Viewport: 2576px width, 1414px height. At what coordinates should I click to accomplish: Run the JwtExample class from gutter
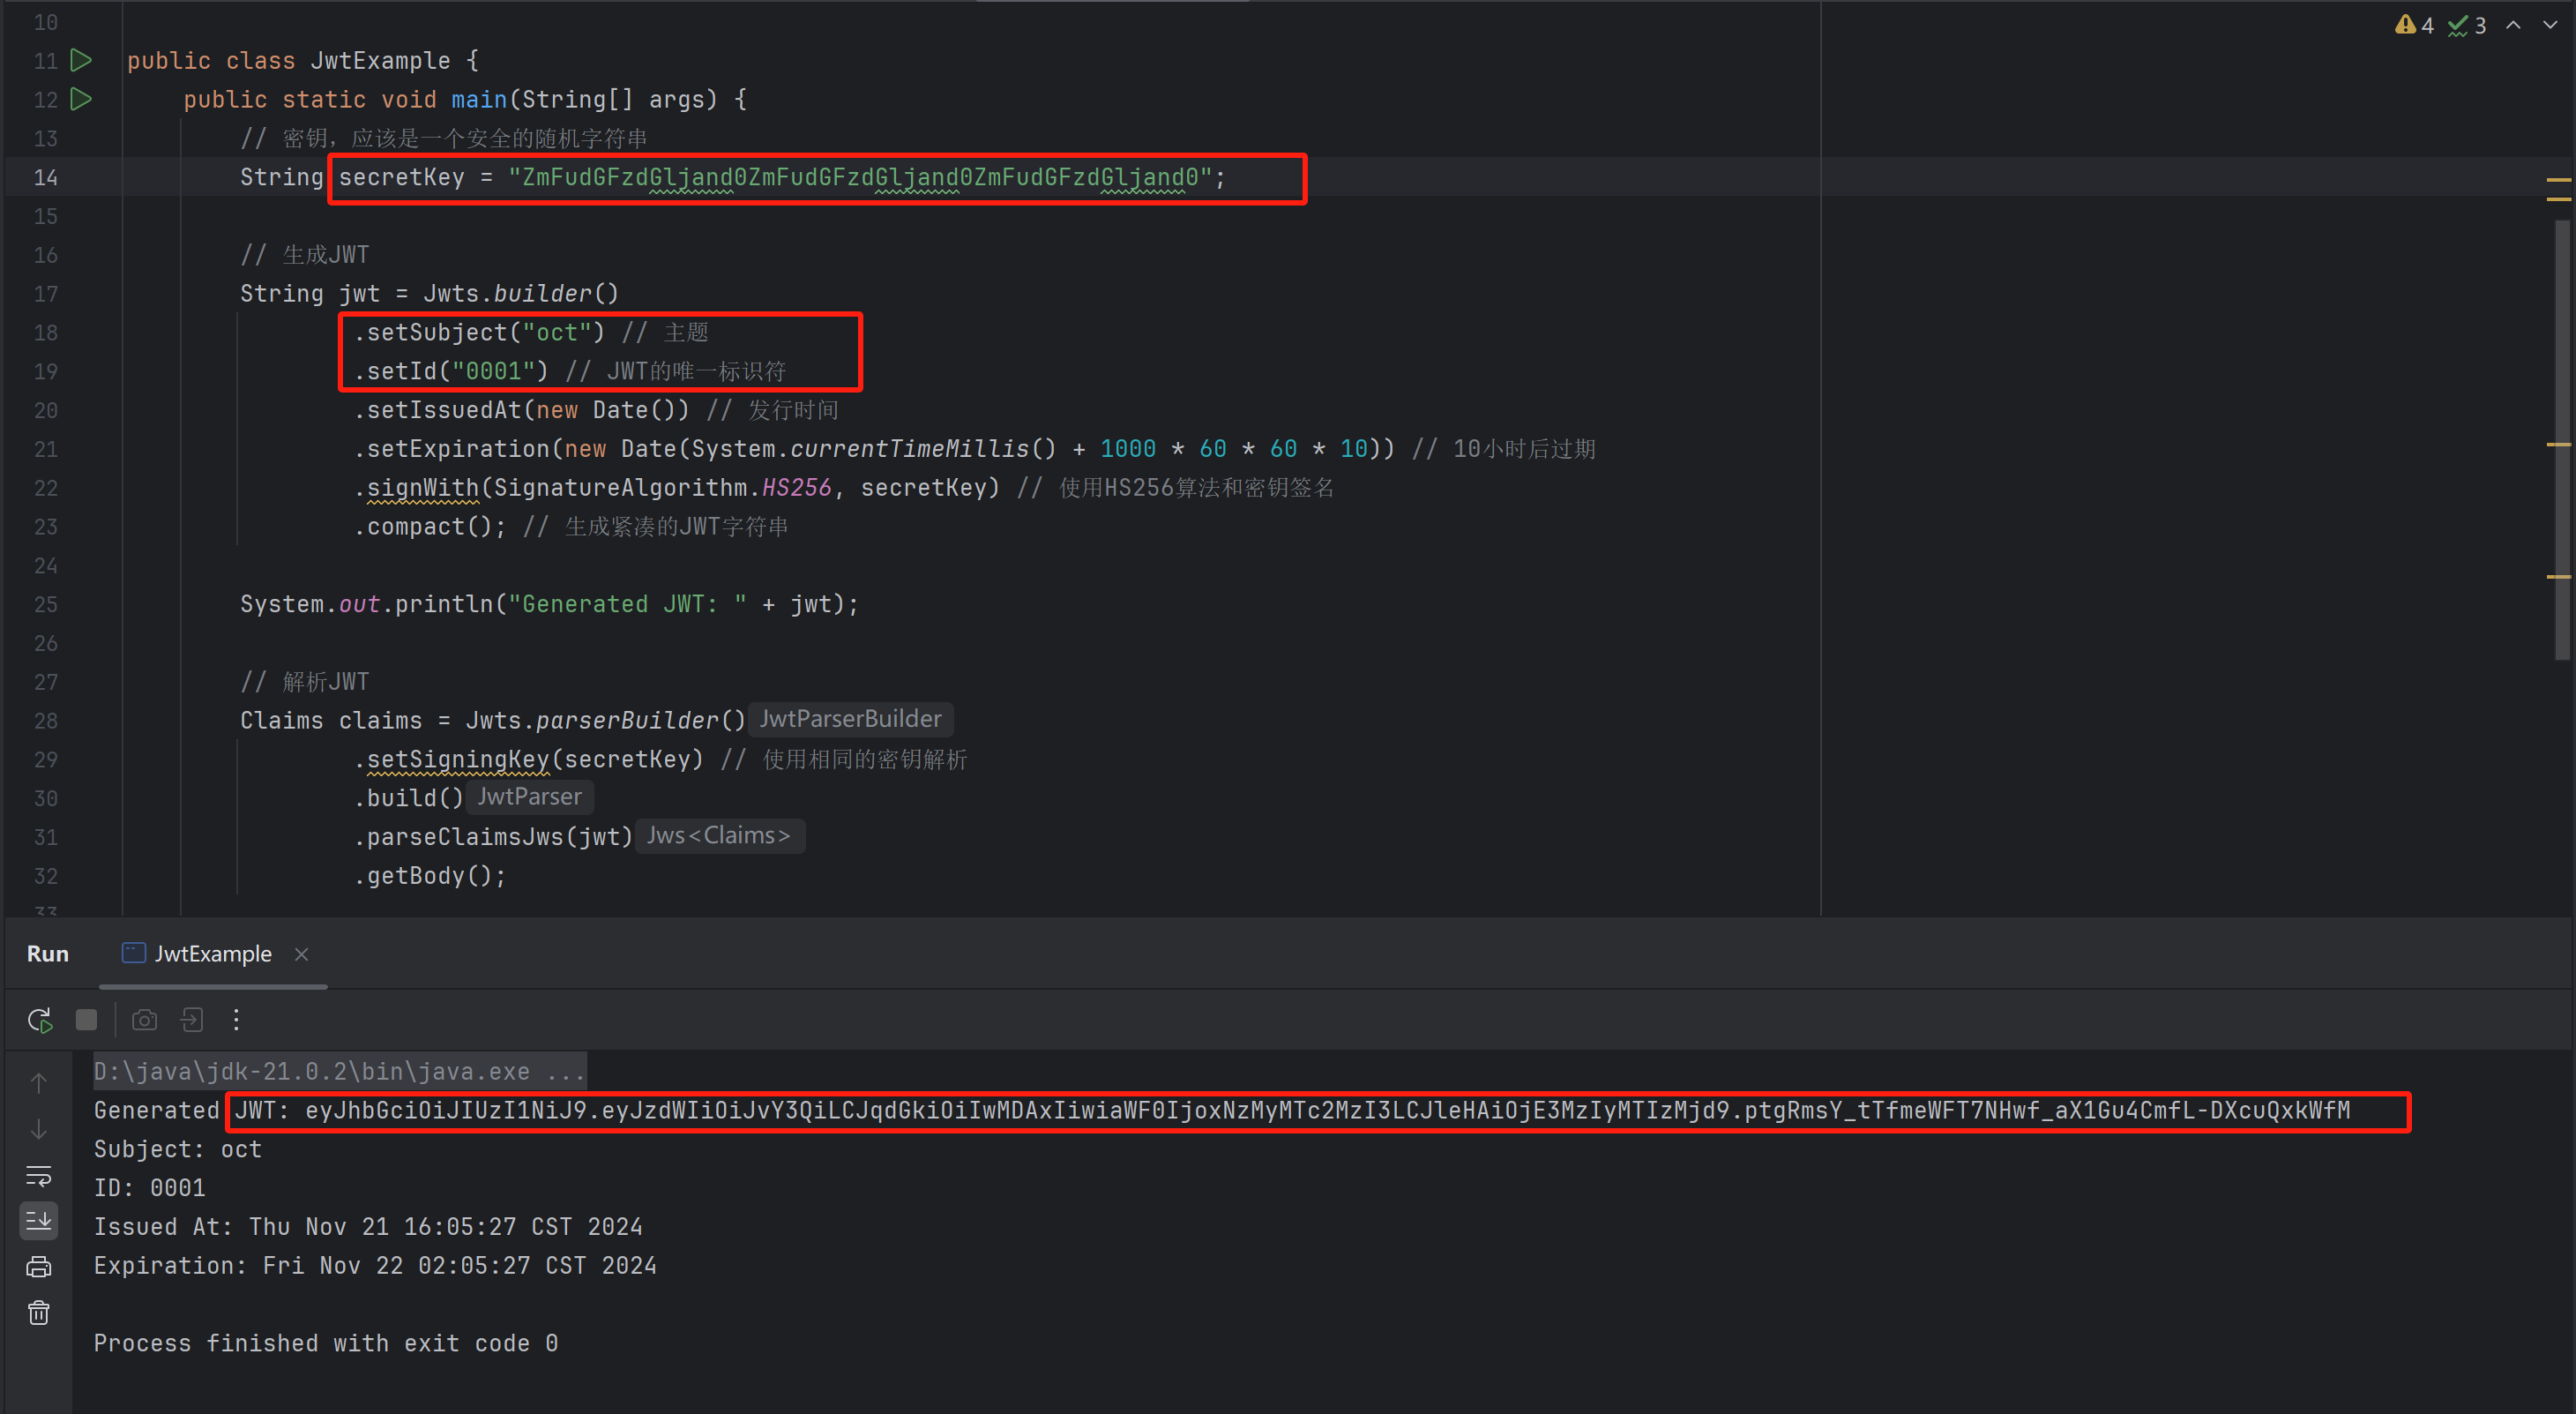81,61
